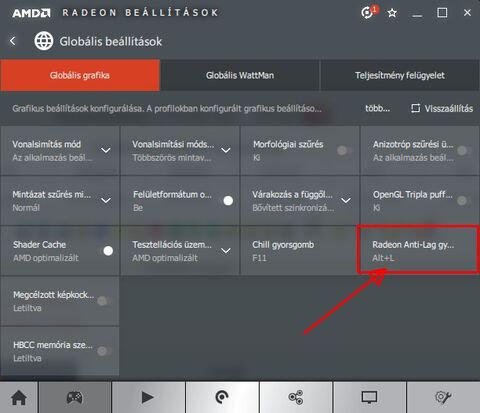This screenshot has height=413, width=480.
Task: Open the Connect share icon tab
Action: click(x=296, y=397)
